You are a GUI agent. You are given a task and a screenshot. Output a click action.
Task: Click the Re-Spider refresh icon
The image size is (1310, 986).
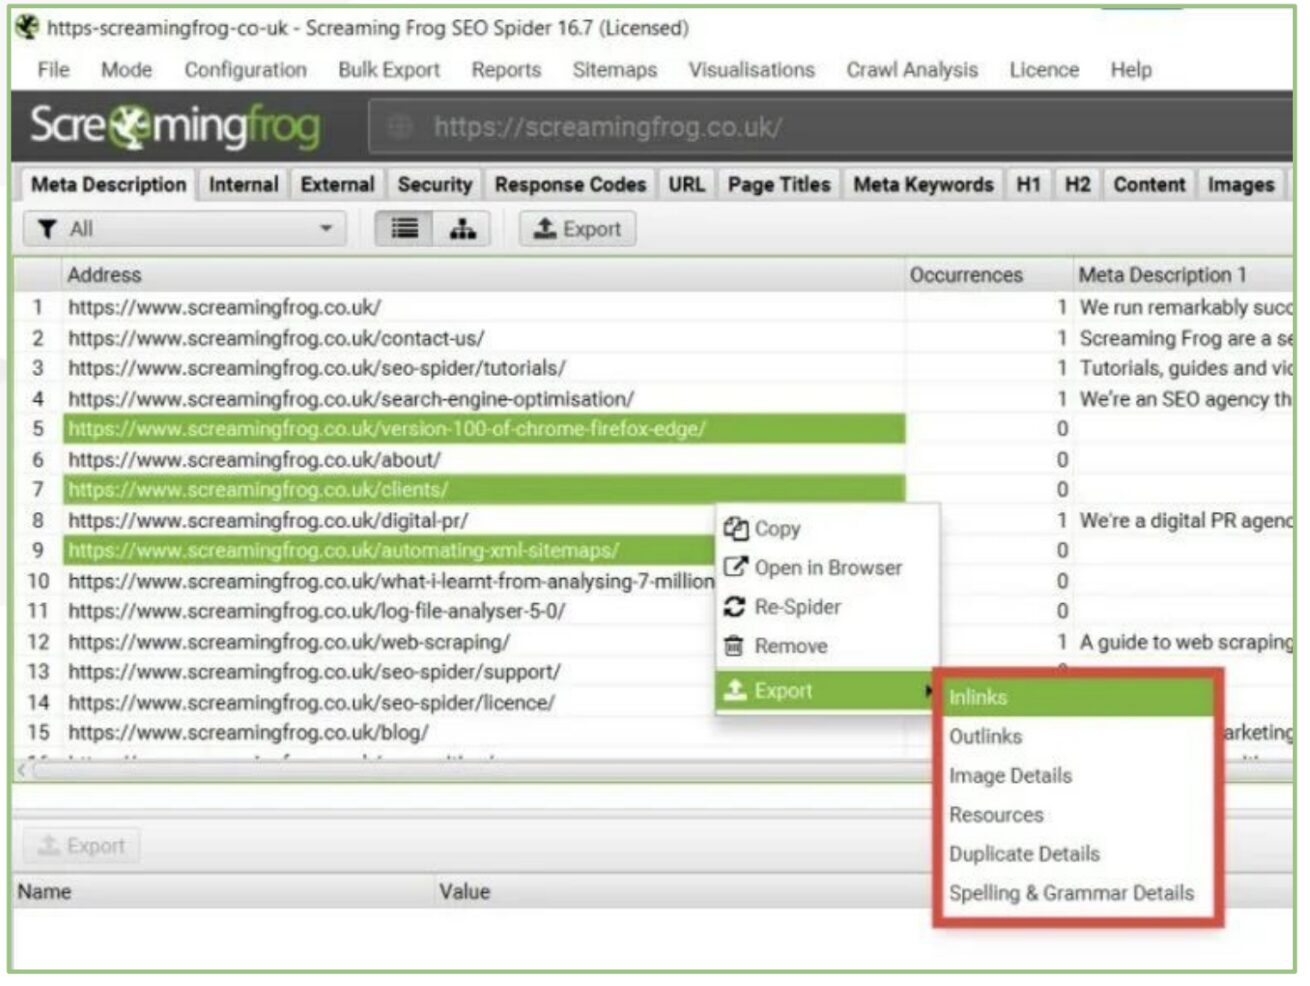tap(735, 606)
